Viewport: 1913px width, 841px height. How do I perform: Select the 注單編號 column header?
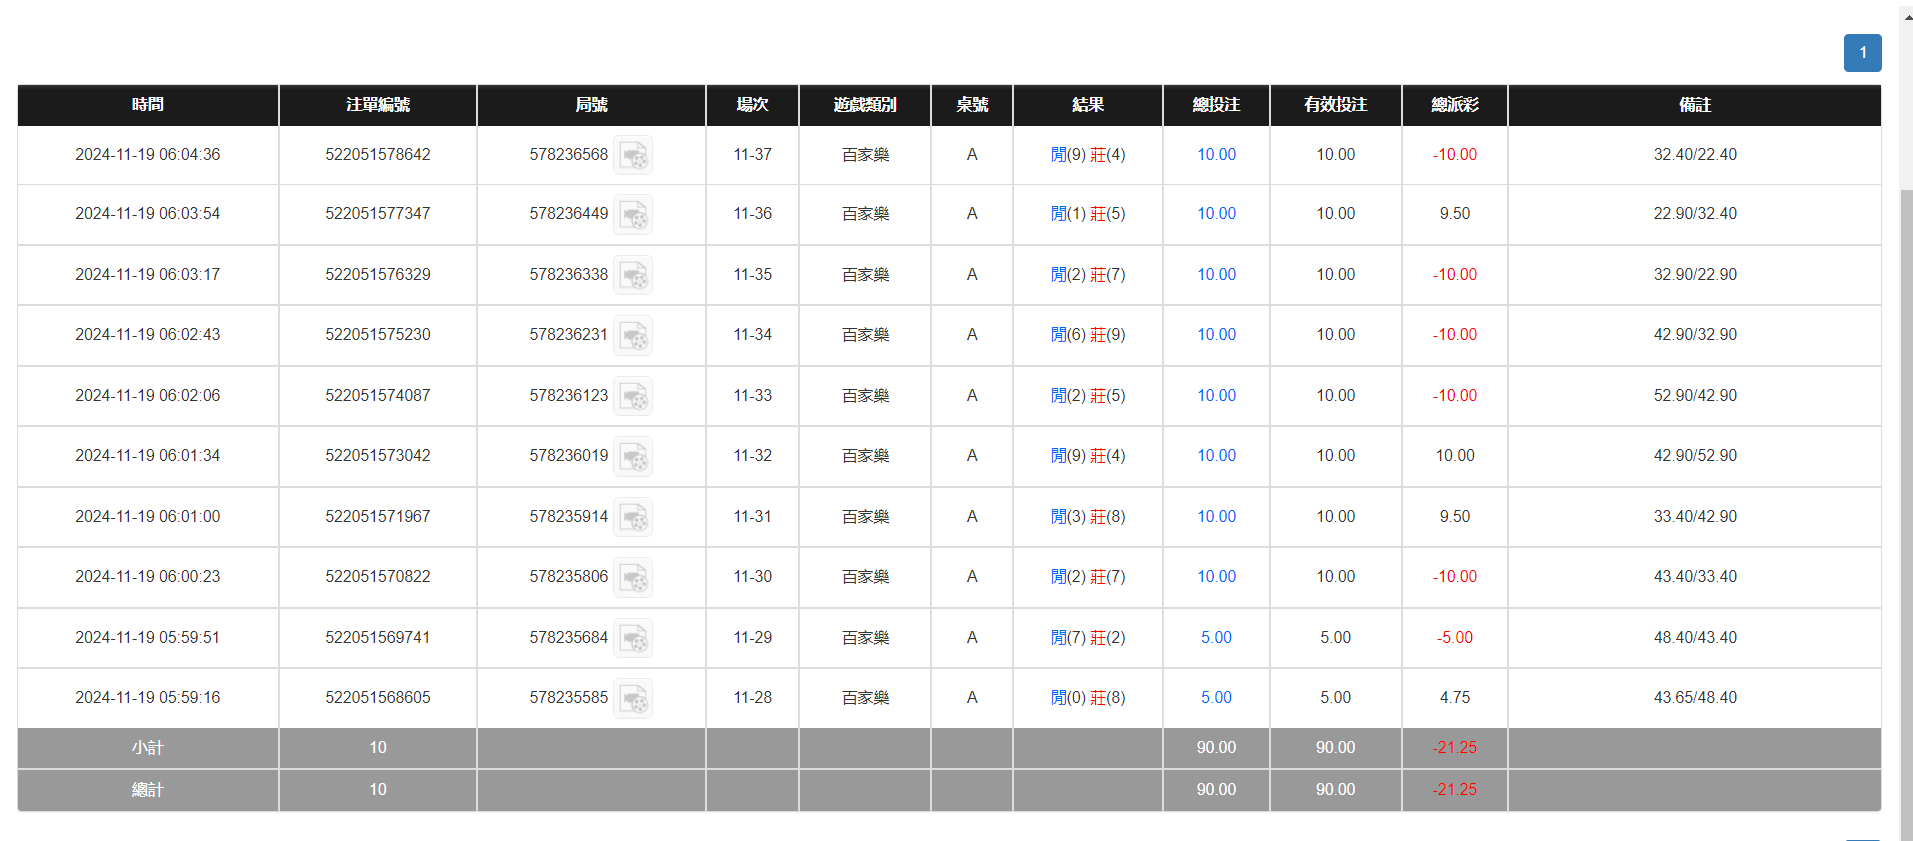click(x=378, y=105)
